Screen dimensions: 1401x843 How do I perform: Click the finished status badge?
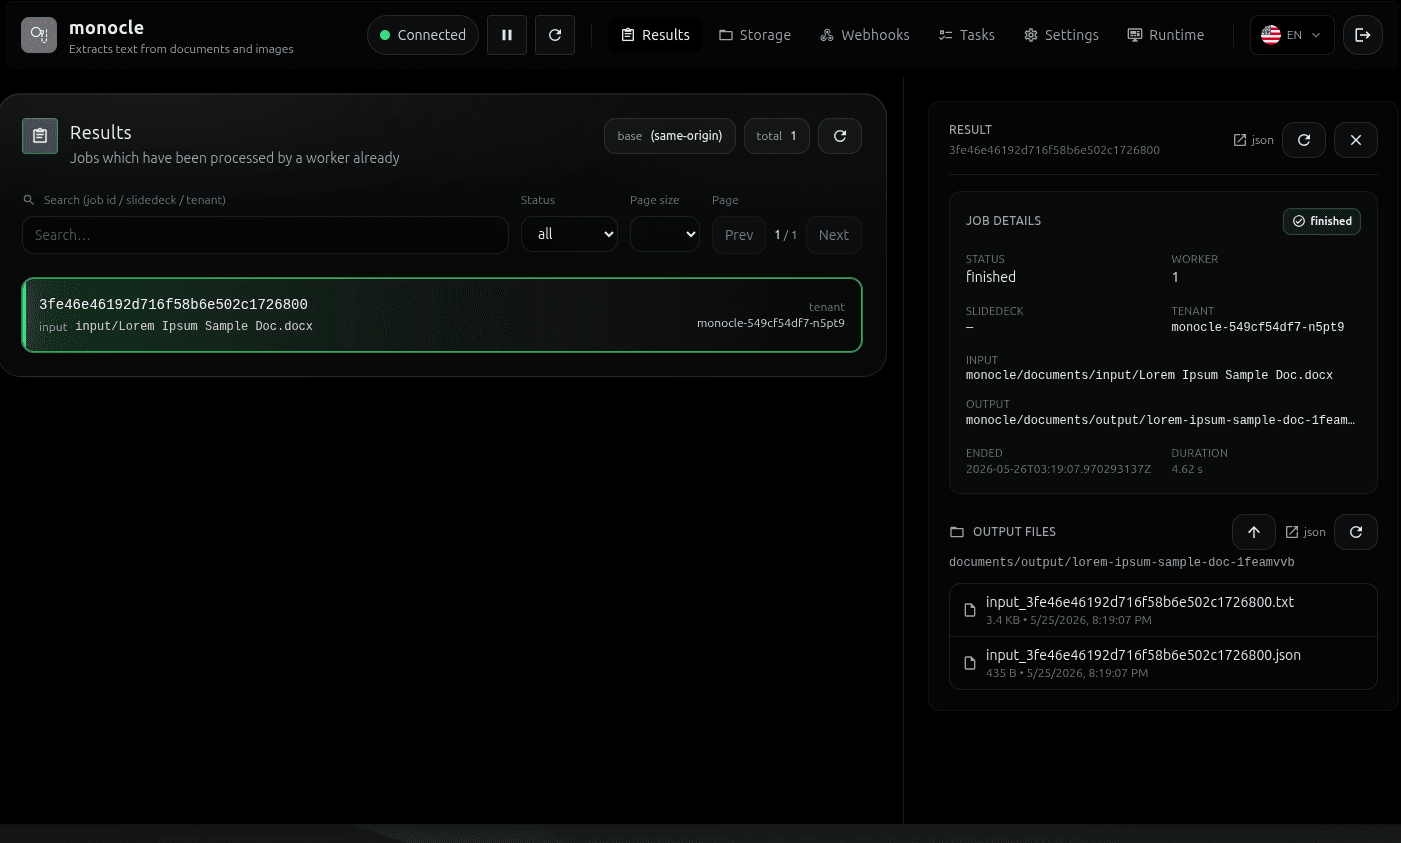(1322, 221)
